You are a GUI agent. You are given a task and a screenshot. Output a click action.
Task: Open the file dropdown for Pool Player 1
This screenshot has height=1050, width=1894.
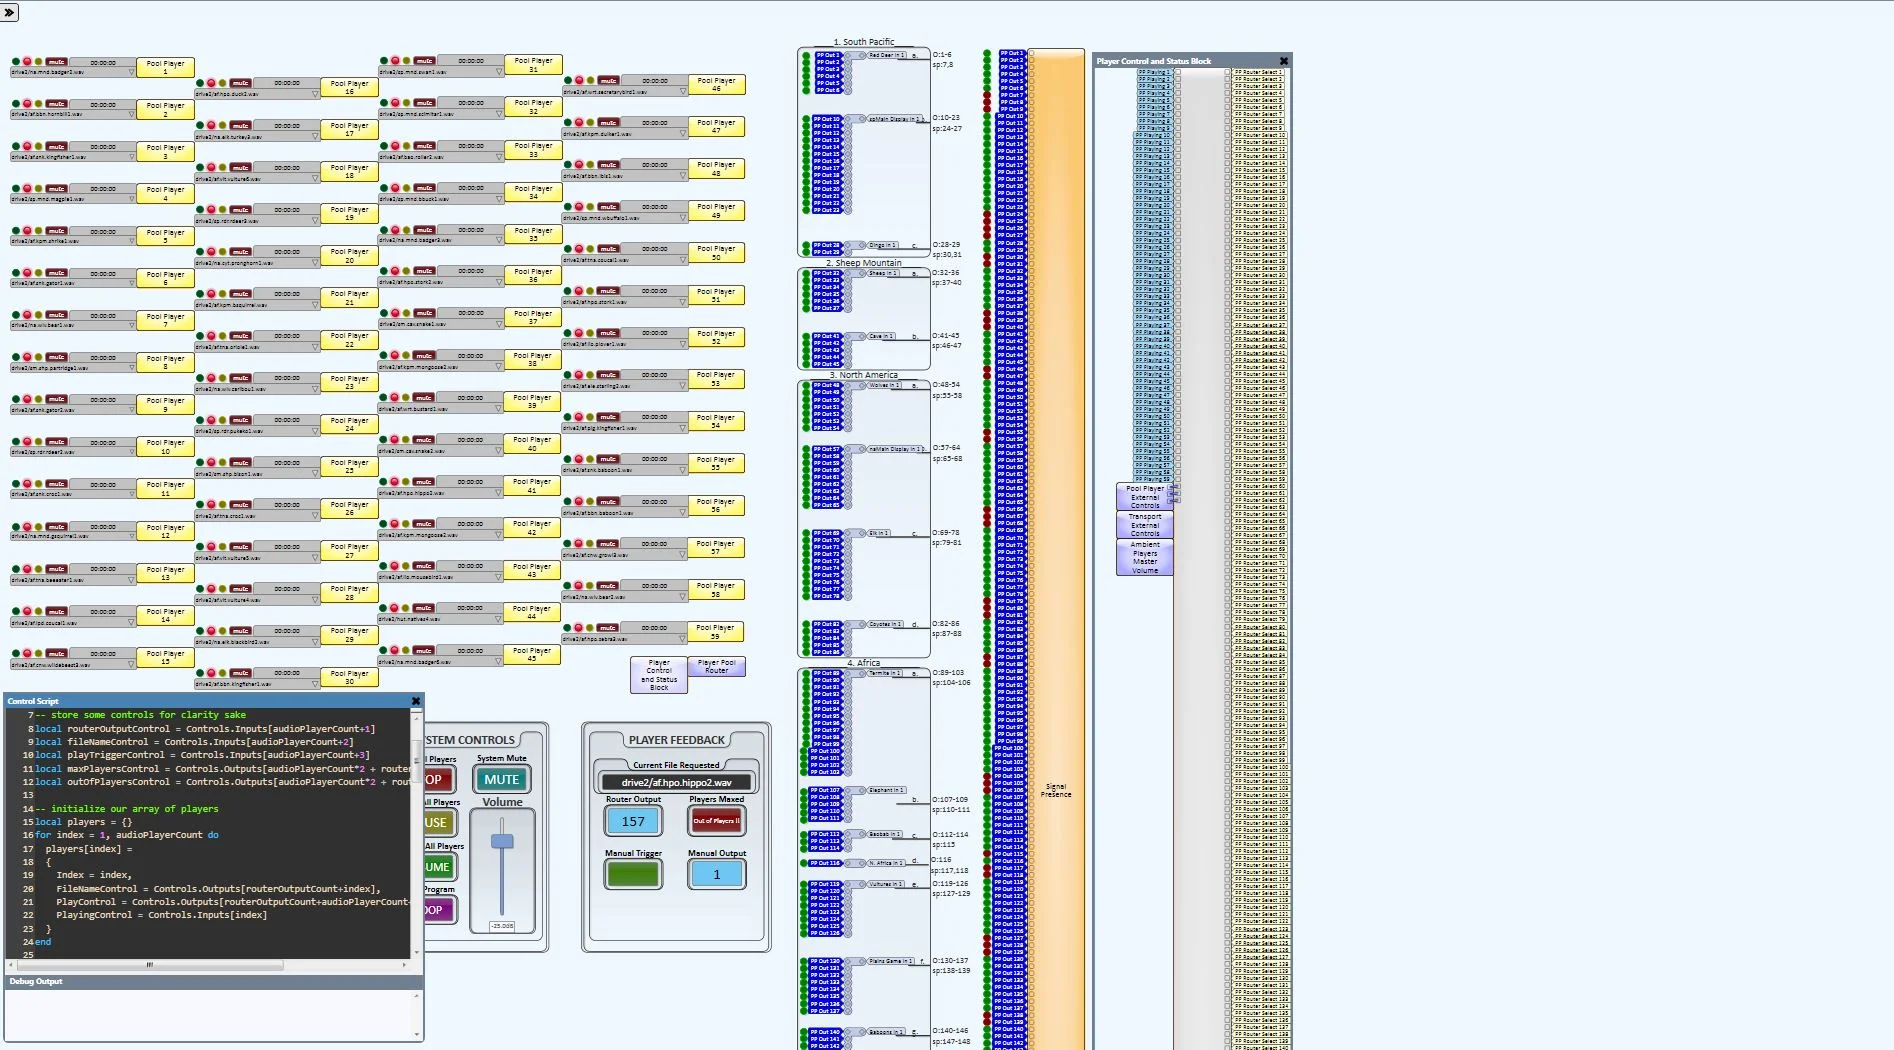tap(131, 73)
